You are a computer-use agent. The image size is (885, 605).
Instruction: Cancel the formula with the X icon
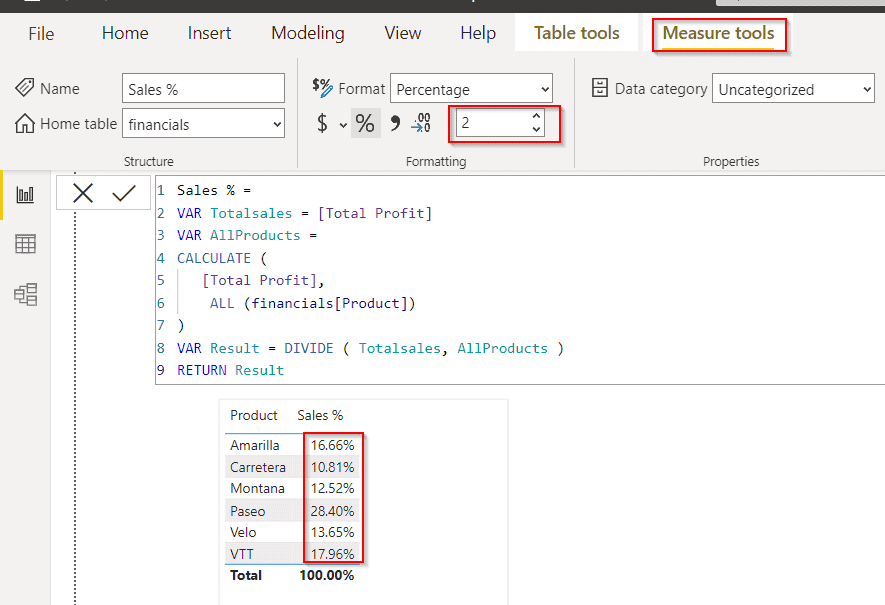coord(83,193)
